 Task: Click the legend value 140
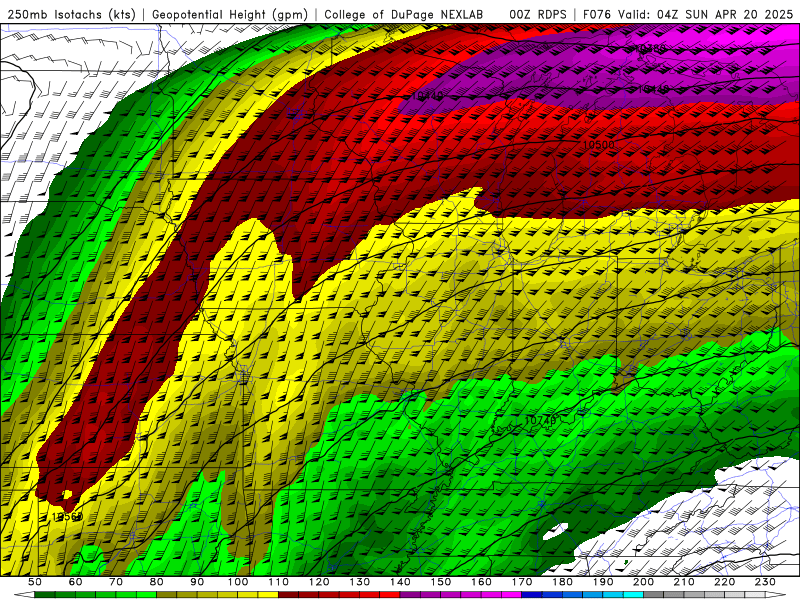400,582
